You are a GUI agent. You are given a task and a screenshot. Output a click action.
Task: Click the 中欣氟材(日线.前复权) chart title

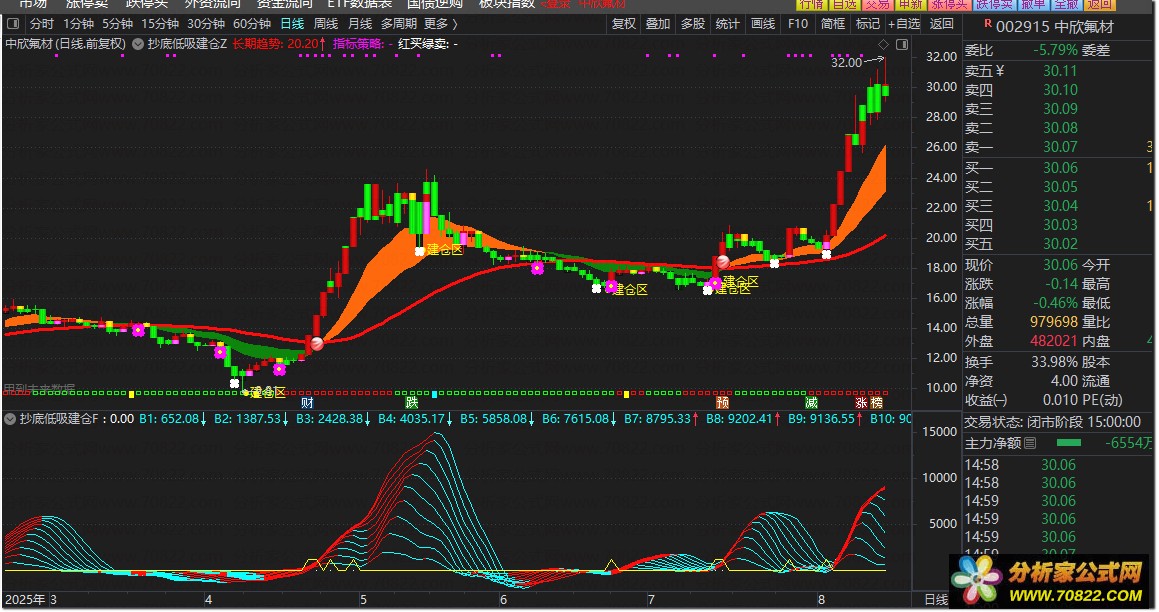(66, 44)
